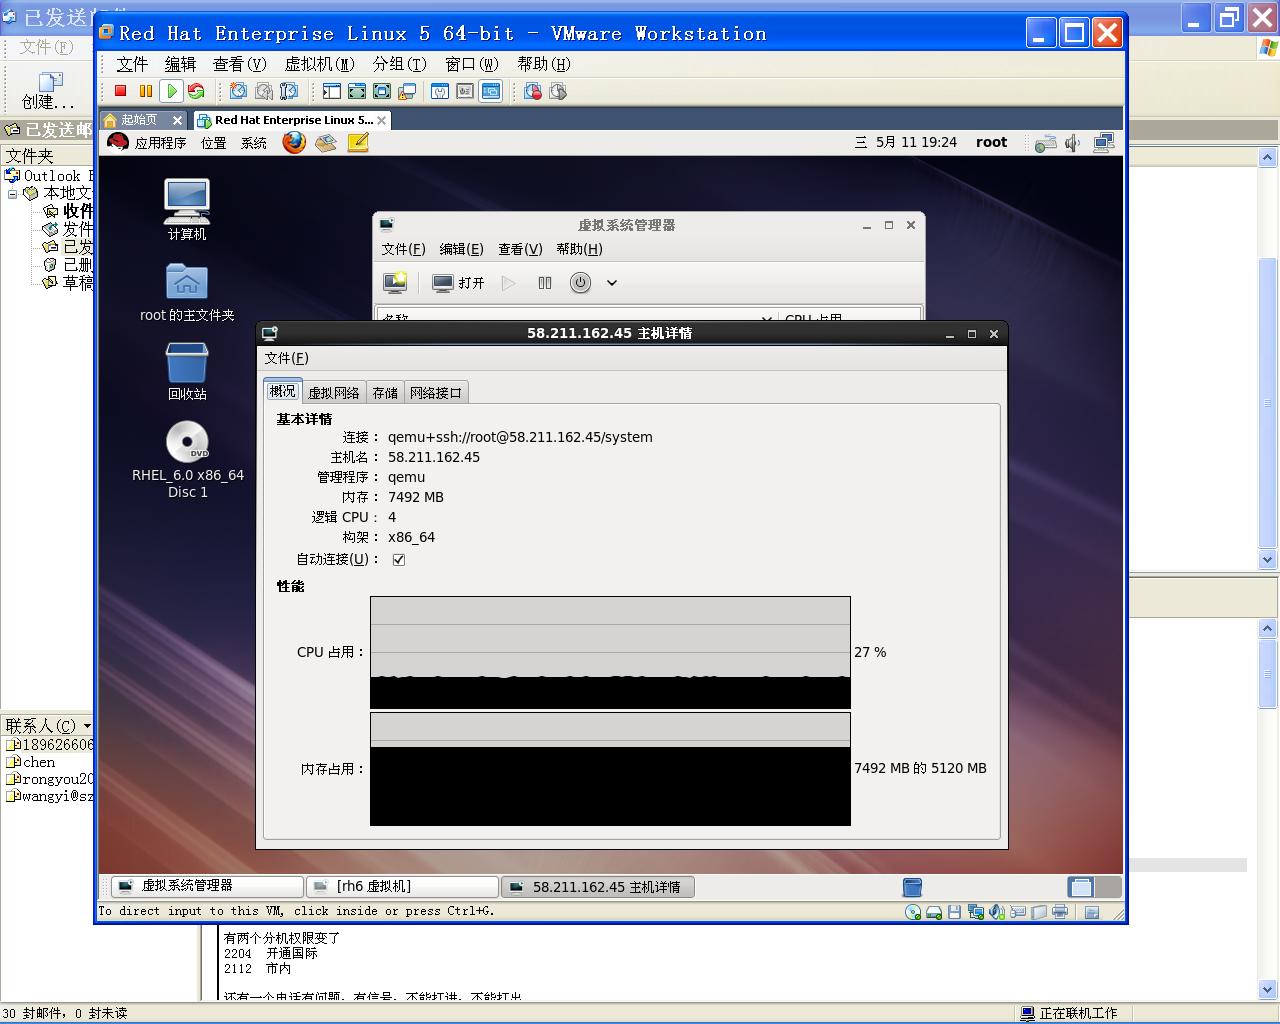Open the View (查看) menu in Virtual Machine Manager

tap(520, 249)
